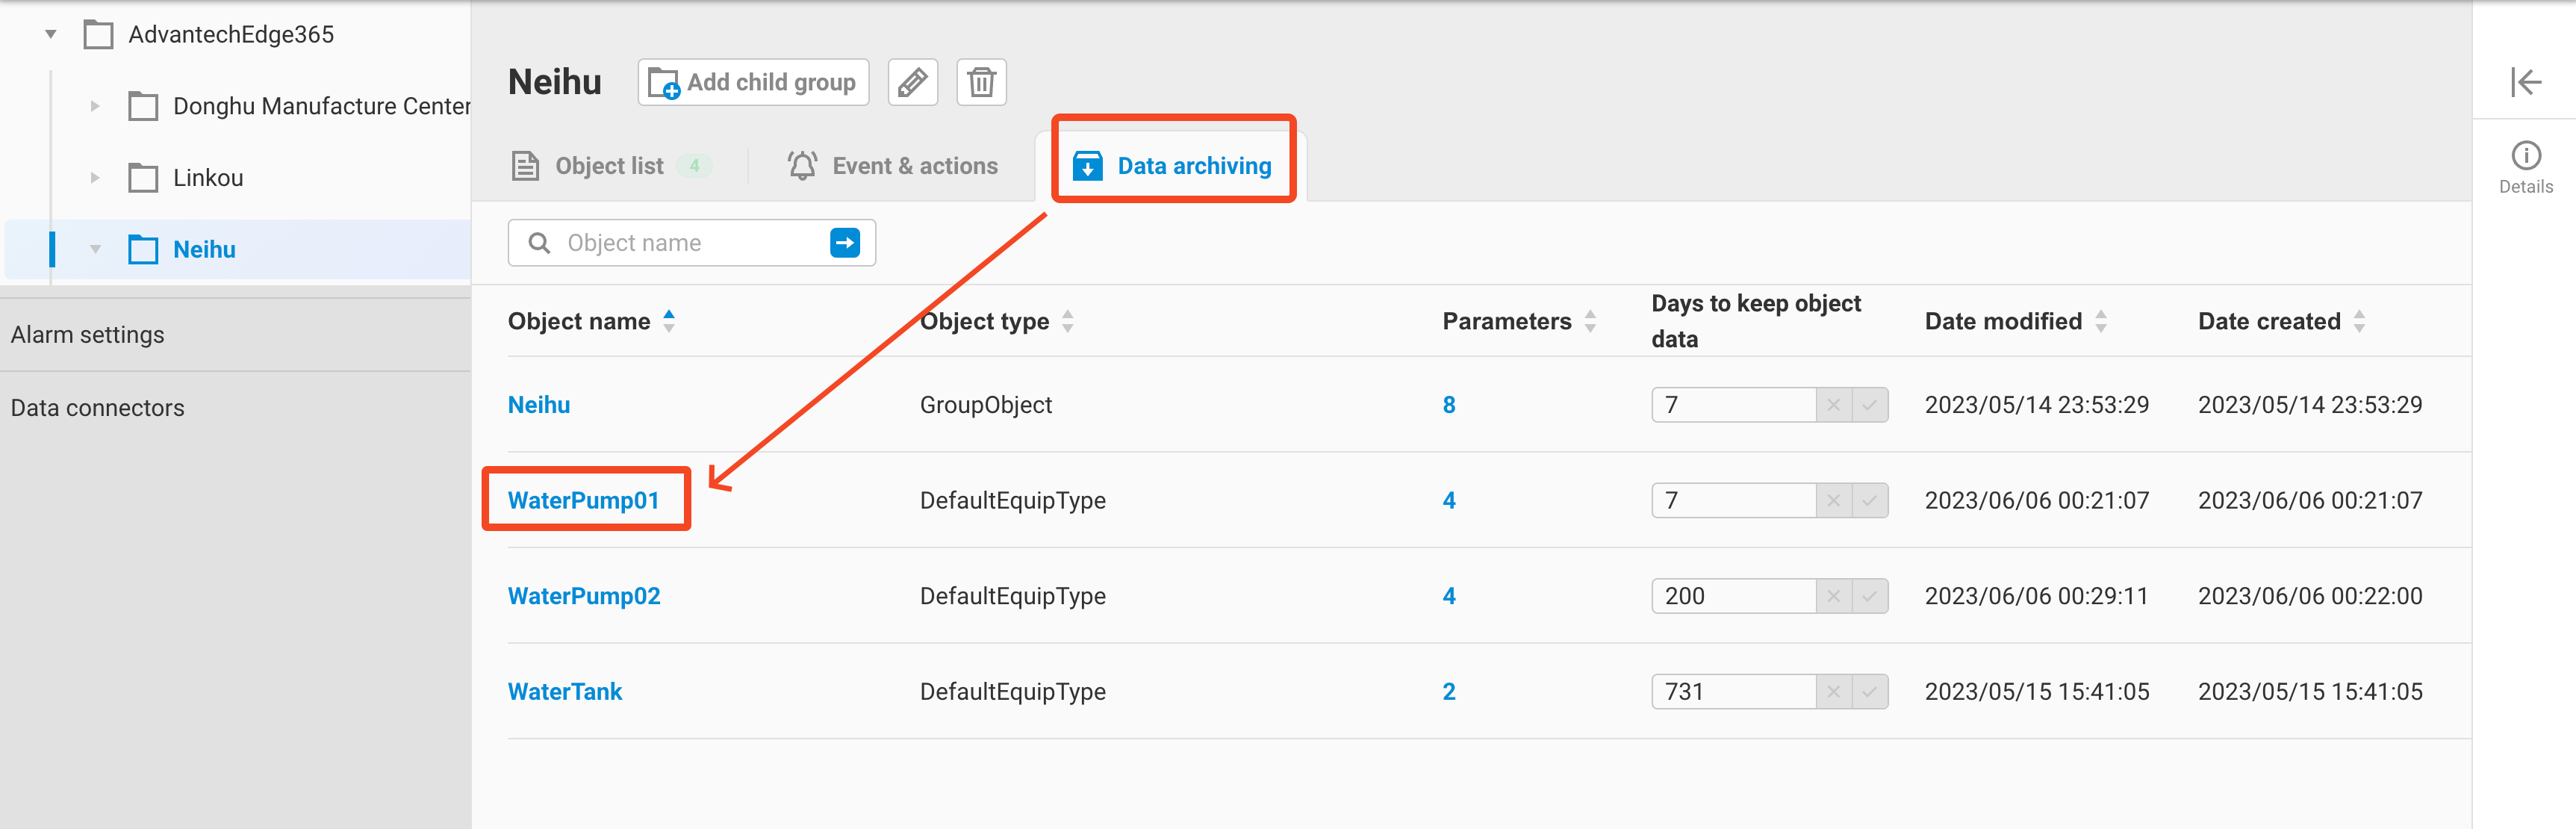Clear days value for WaterTank row
The image size is (2576, 829).
tap(1833, 692)
